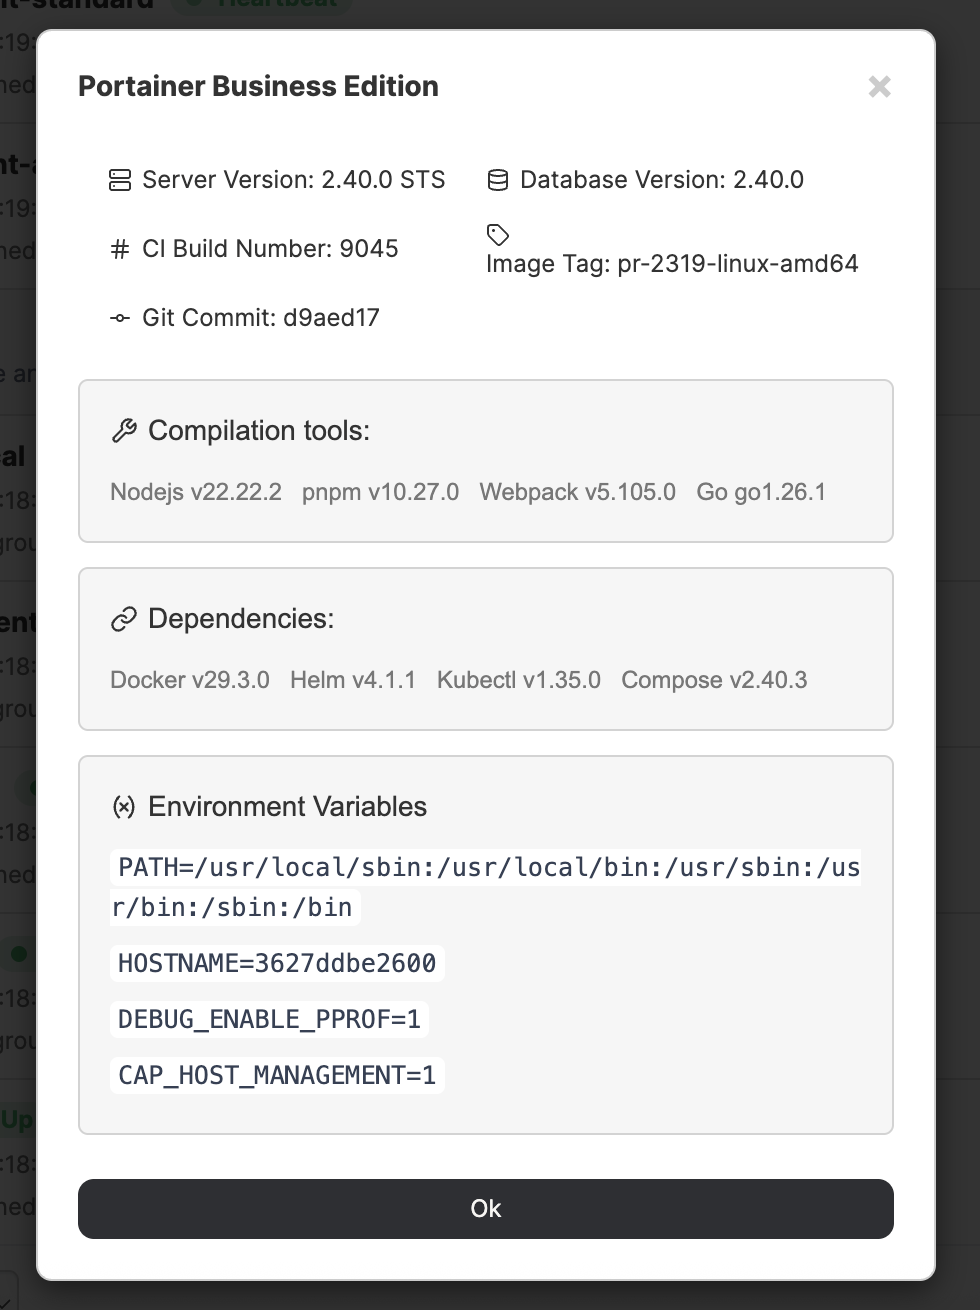Click the database icon beside Database Version

[x=498, y=180]
